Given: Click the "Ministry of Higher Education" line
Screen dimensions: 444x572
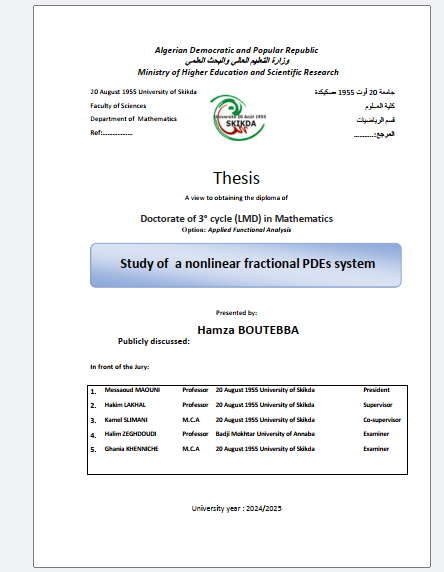Looking at the screenshot, I should 238,72.
